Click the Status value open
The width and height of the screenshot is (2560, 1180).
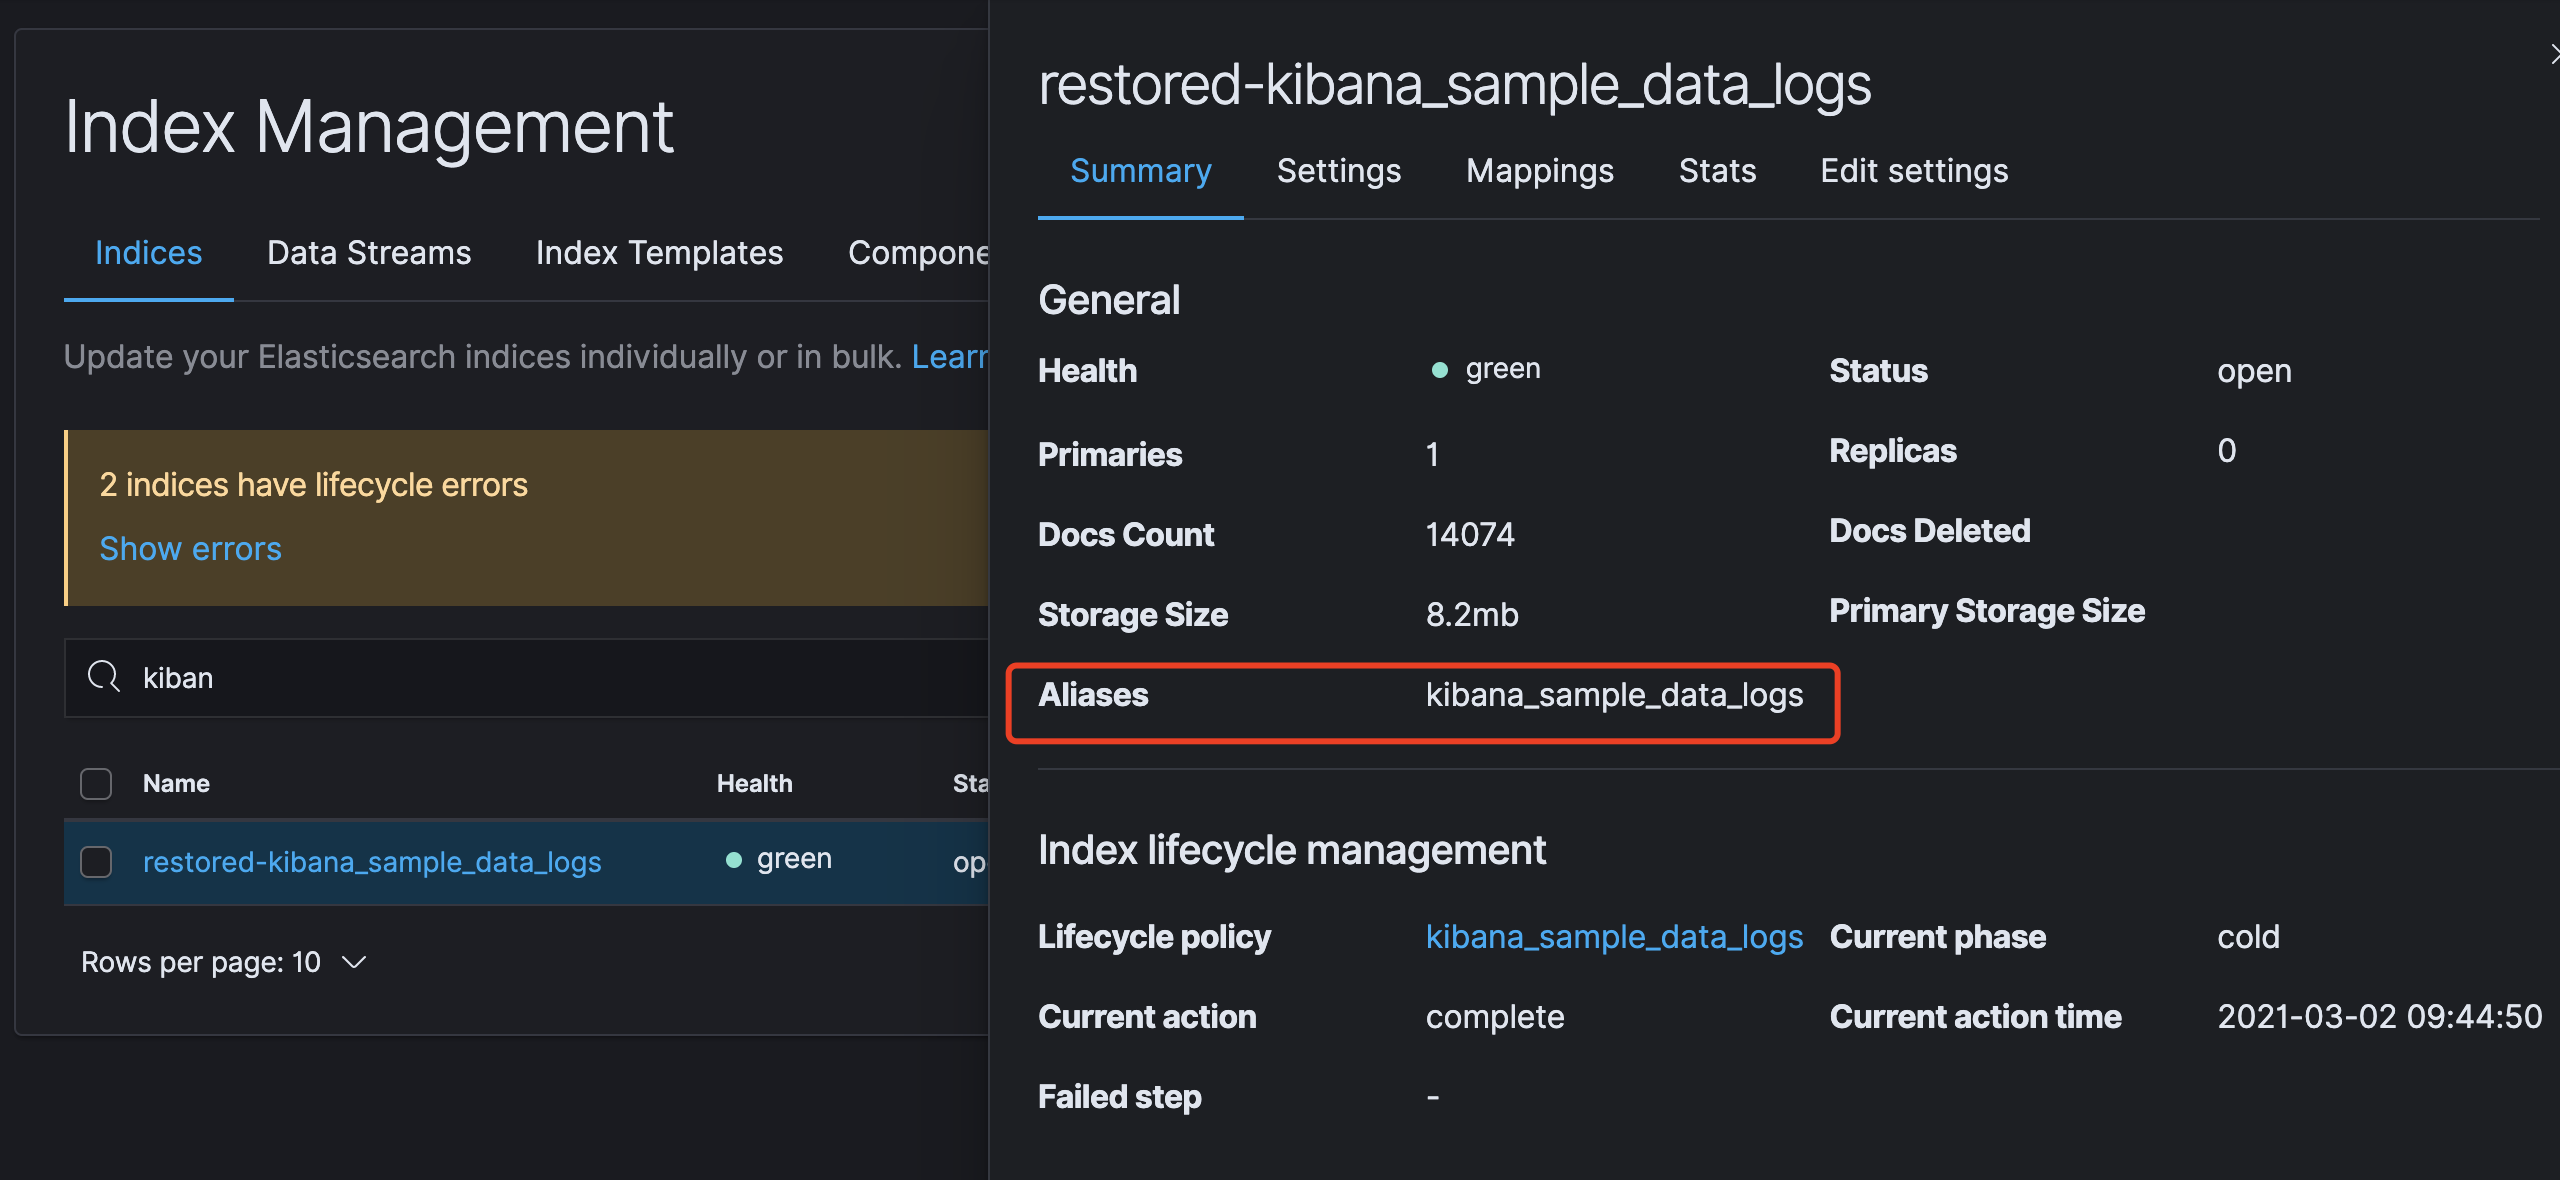pyautogui.click(x=2254, y=371)
